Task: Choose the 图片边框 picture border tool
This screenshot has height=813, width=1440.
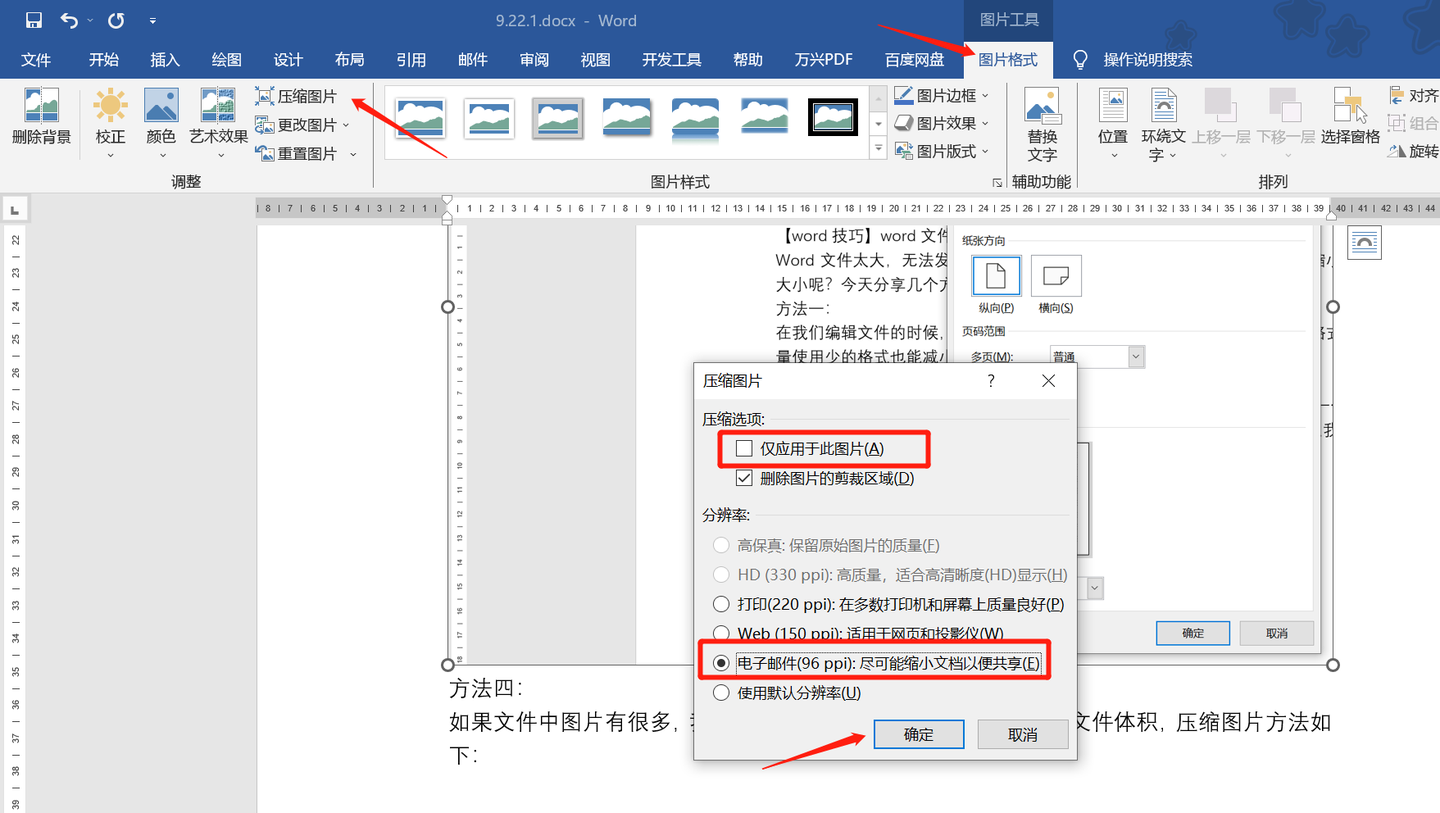Action: click(x=941, y=96)
